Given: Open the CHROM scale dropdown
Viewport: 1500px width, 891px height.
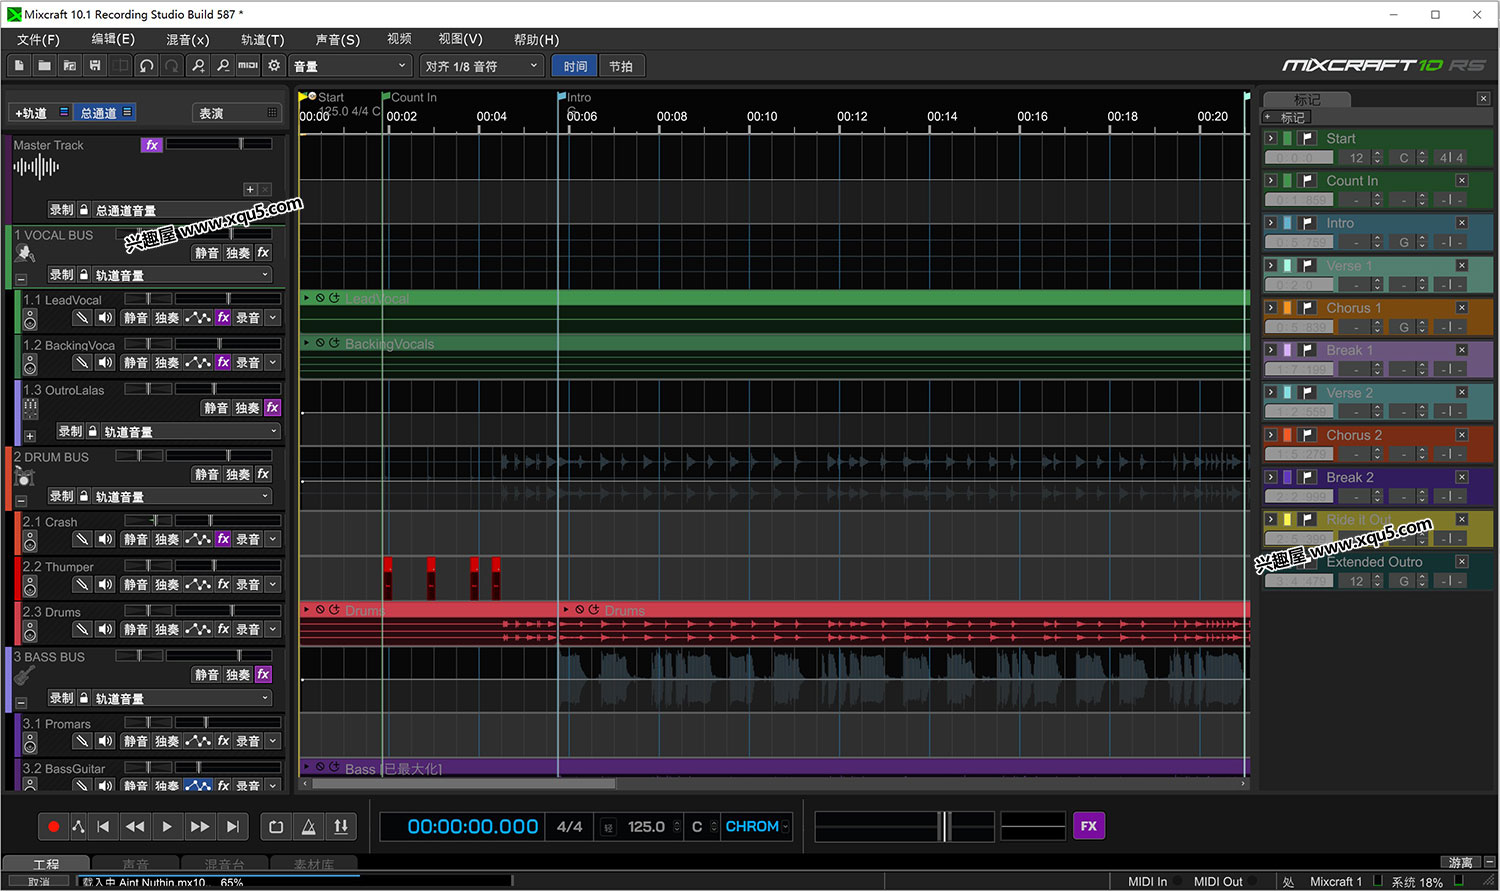Looking at the screenshot, I should pos(756,826).
